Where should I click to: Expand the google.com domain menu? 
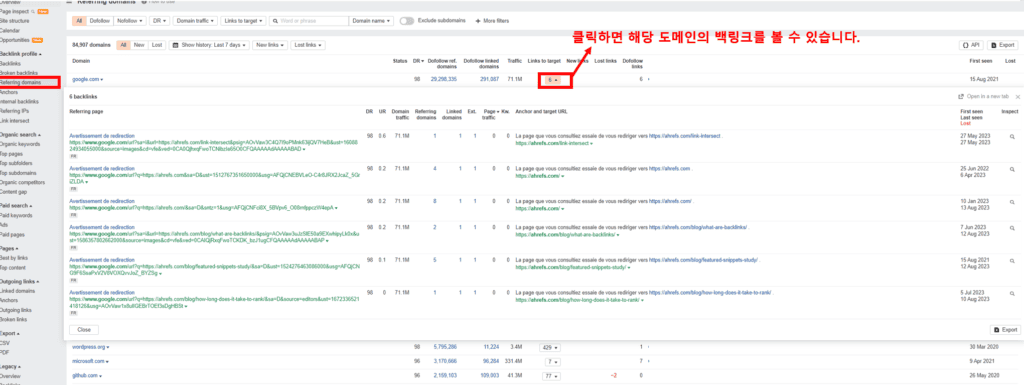[88, 79]
